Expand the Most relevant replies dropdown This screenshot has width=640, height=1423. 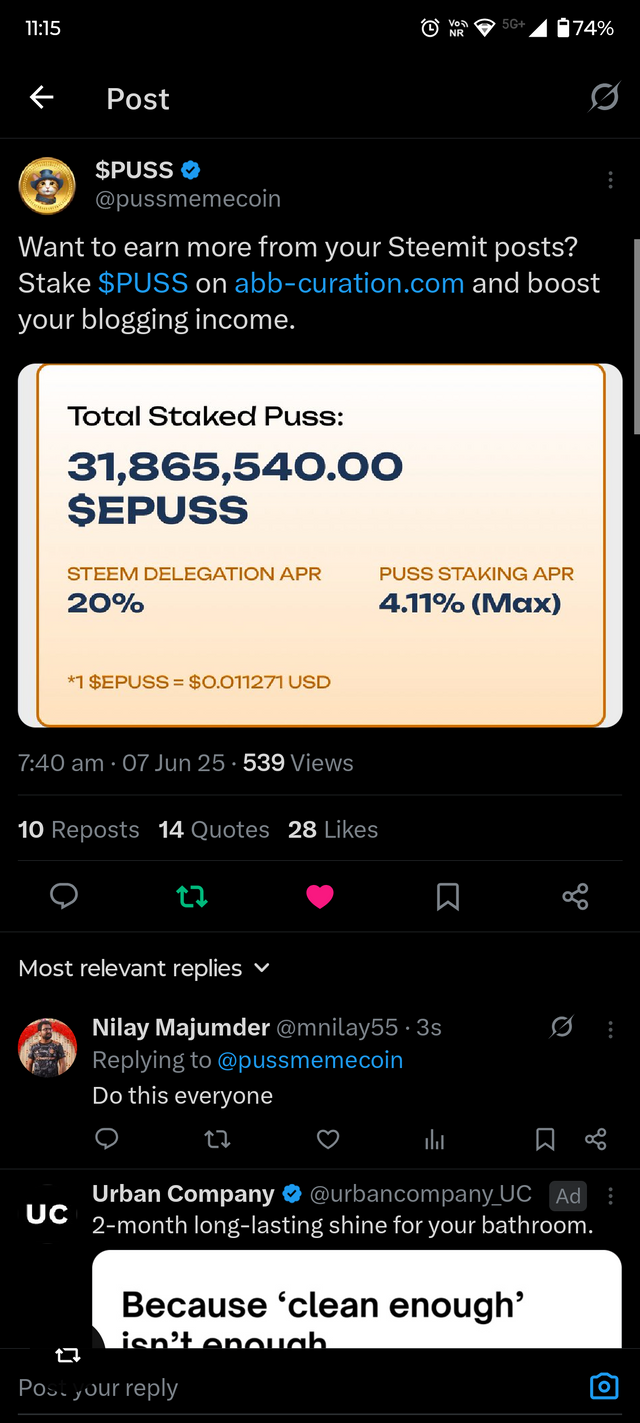pos(144,968)
